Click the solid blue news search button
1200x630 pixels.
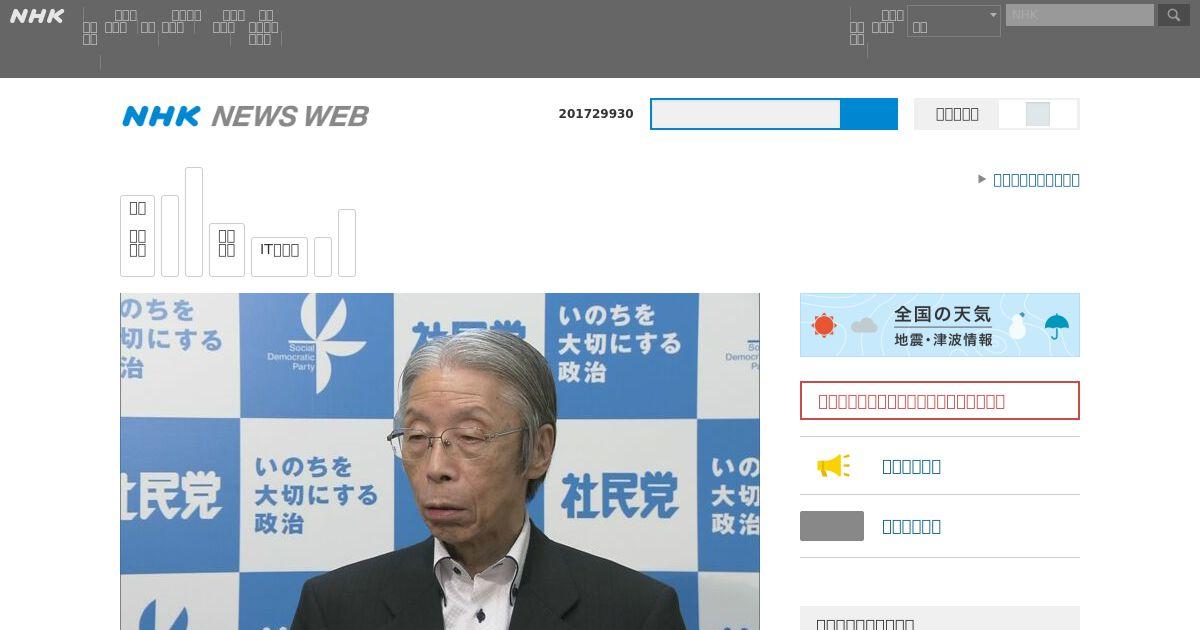(x=869, y=114)
